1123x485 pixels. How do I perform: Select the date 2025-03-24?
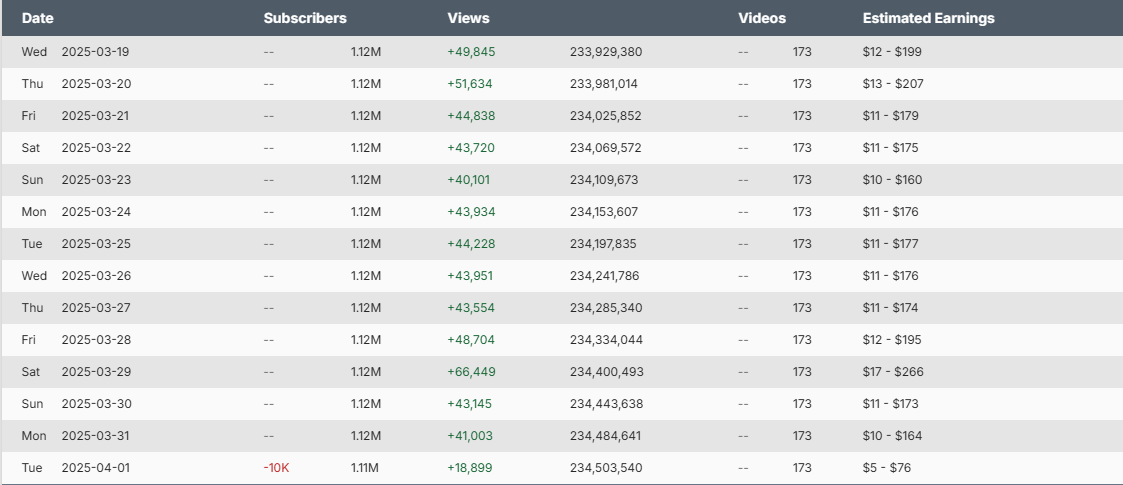coord(97,212)
